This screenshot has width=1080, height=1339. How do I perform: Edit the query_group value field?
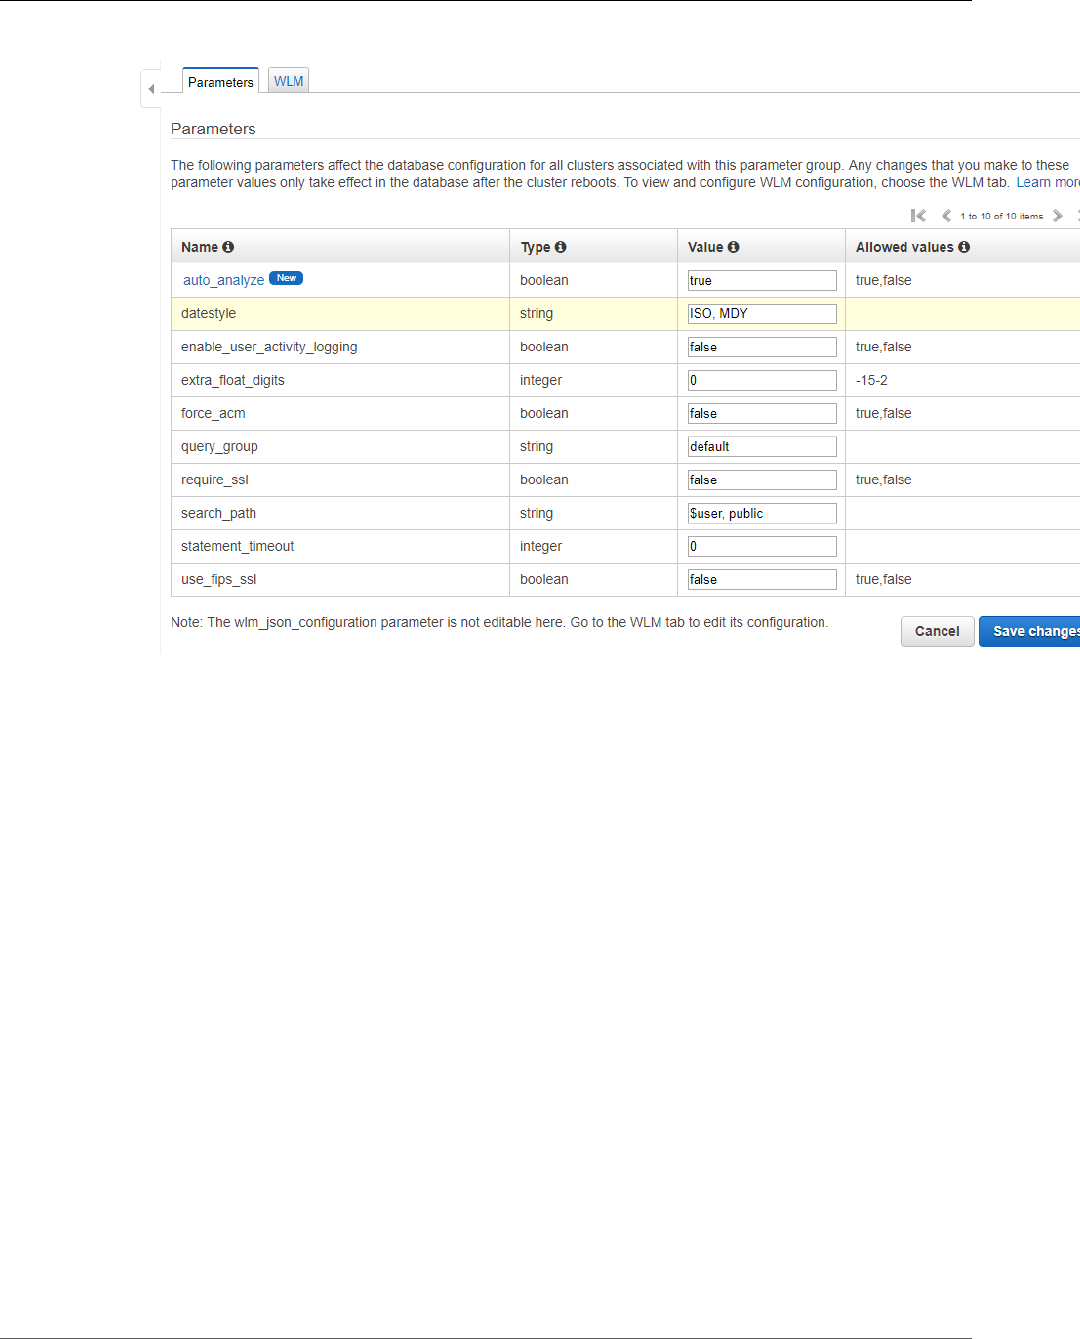(x=762, y=446)
